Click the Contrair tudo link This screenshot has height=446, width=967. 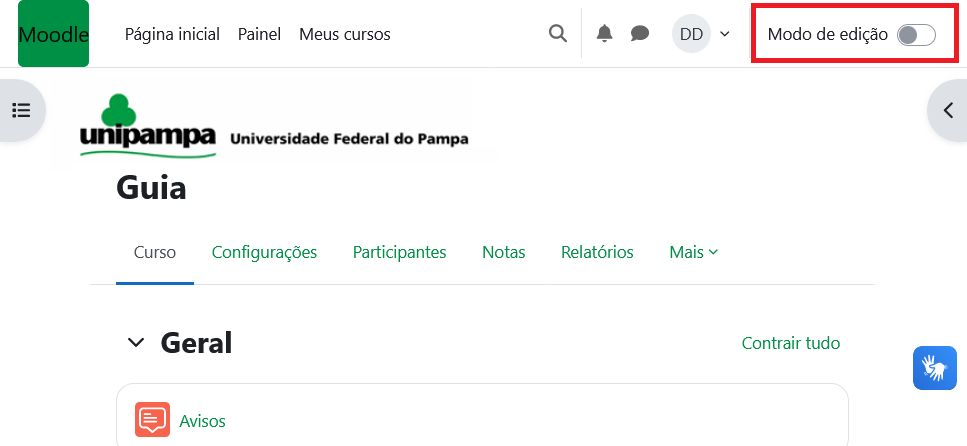click(790, 343)
